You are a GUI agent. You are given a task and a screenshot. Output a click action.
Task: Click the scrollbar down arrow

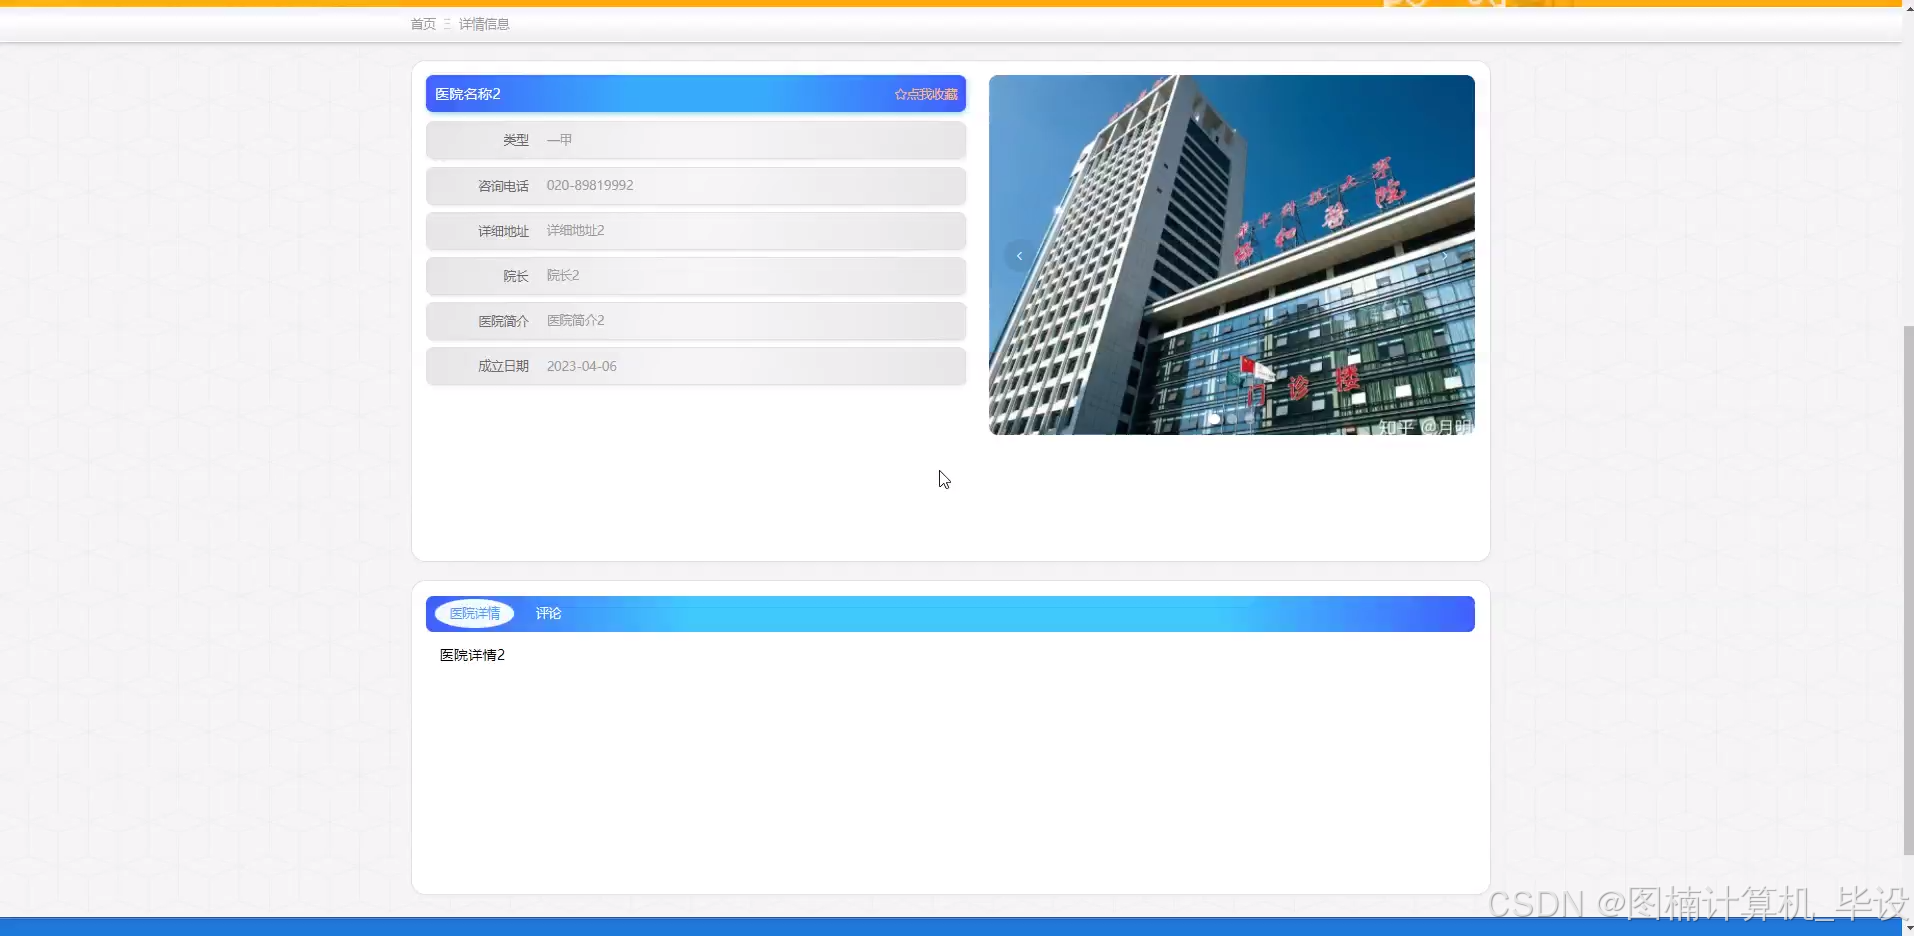(x=1908, y=929)
